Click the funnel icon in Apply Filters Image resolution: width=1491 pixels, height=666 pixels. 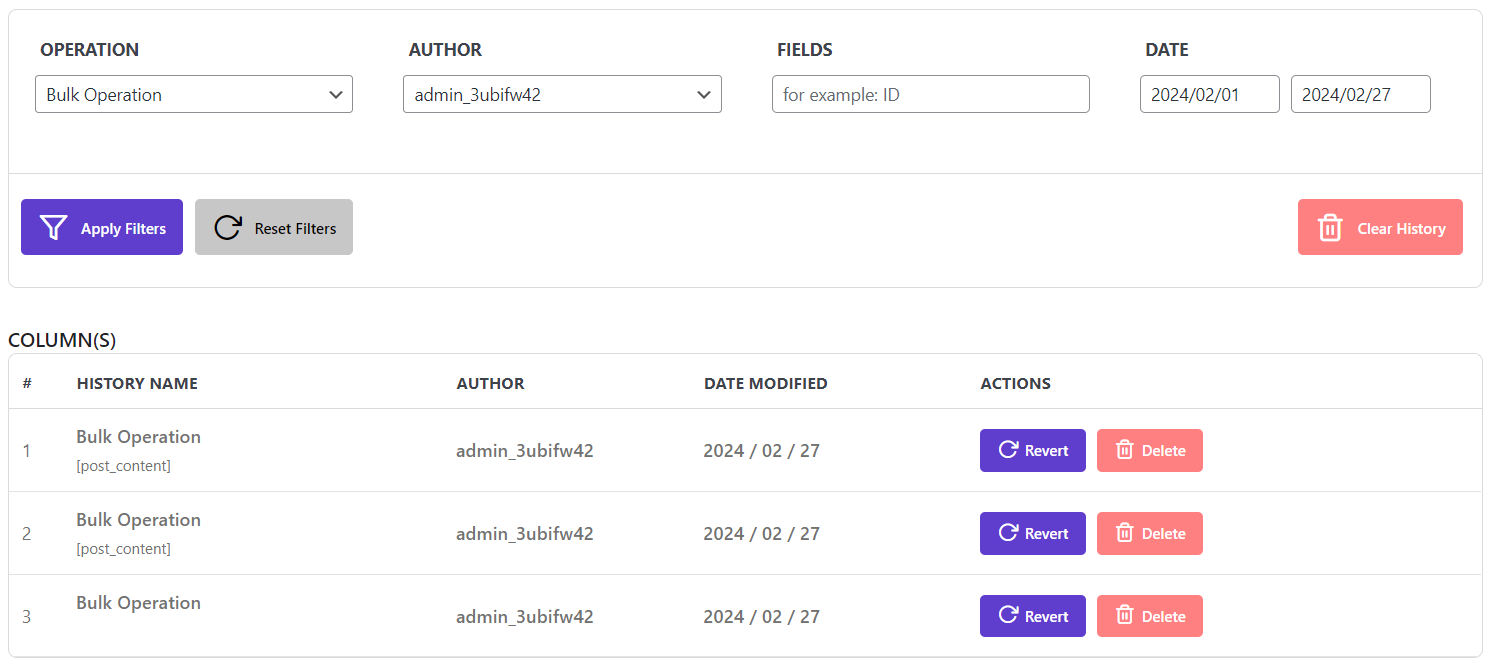[x=53, y=228]
